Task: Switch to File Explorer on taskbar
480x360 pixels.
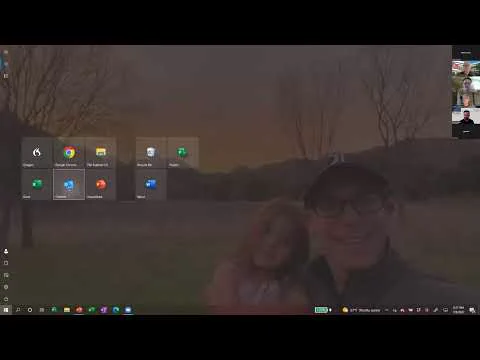Action: click(x=67, y=310)
